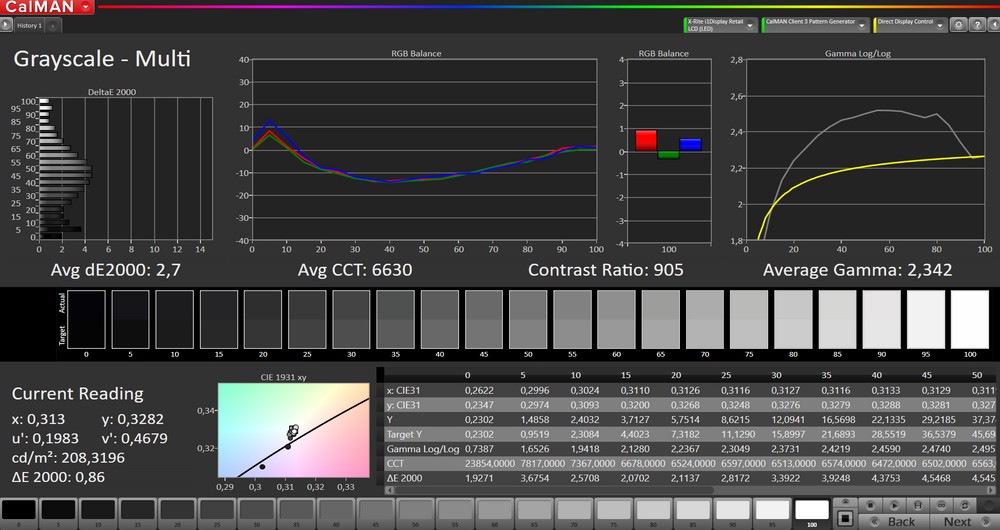Switch to the History 1 tab
This screenshot has width=1000, height=530.
[x=29, y=25]
